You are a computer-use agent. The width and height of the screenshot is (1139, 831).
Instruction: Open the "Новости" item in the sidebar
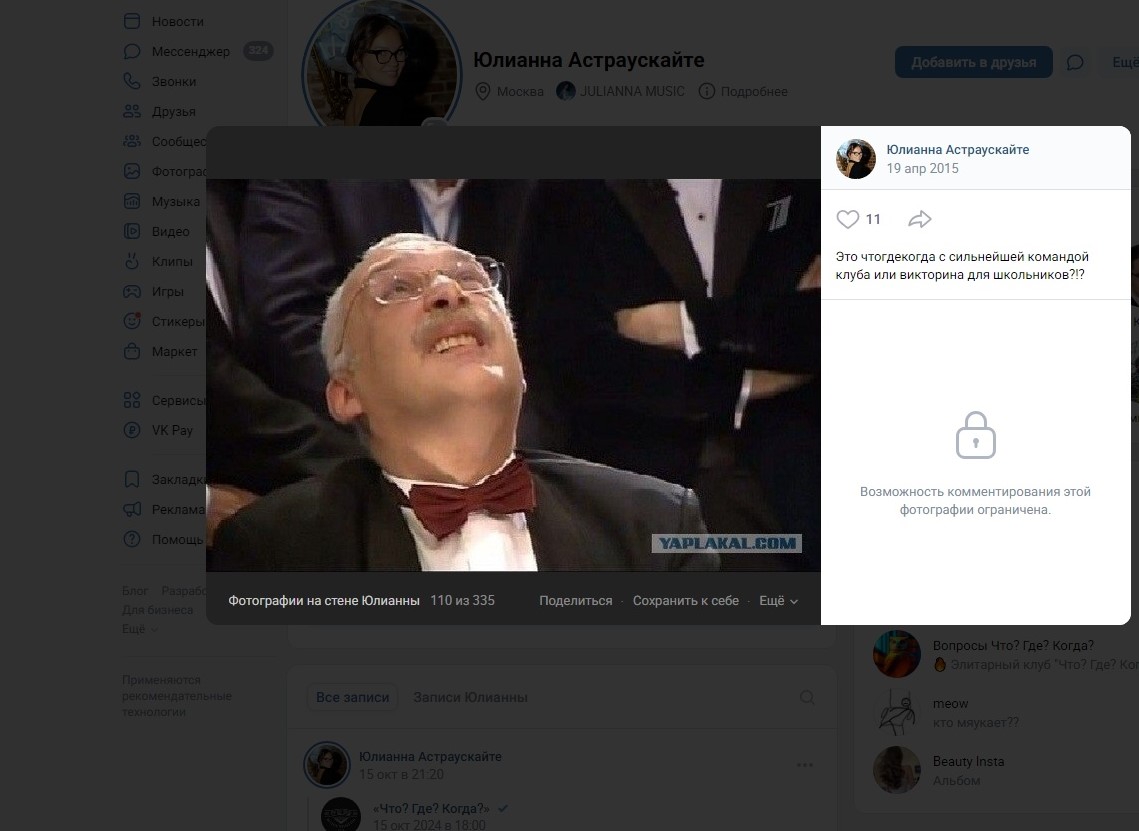coord(177,21)
